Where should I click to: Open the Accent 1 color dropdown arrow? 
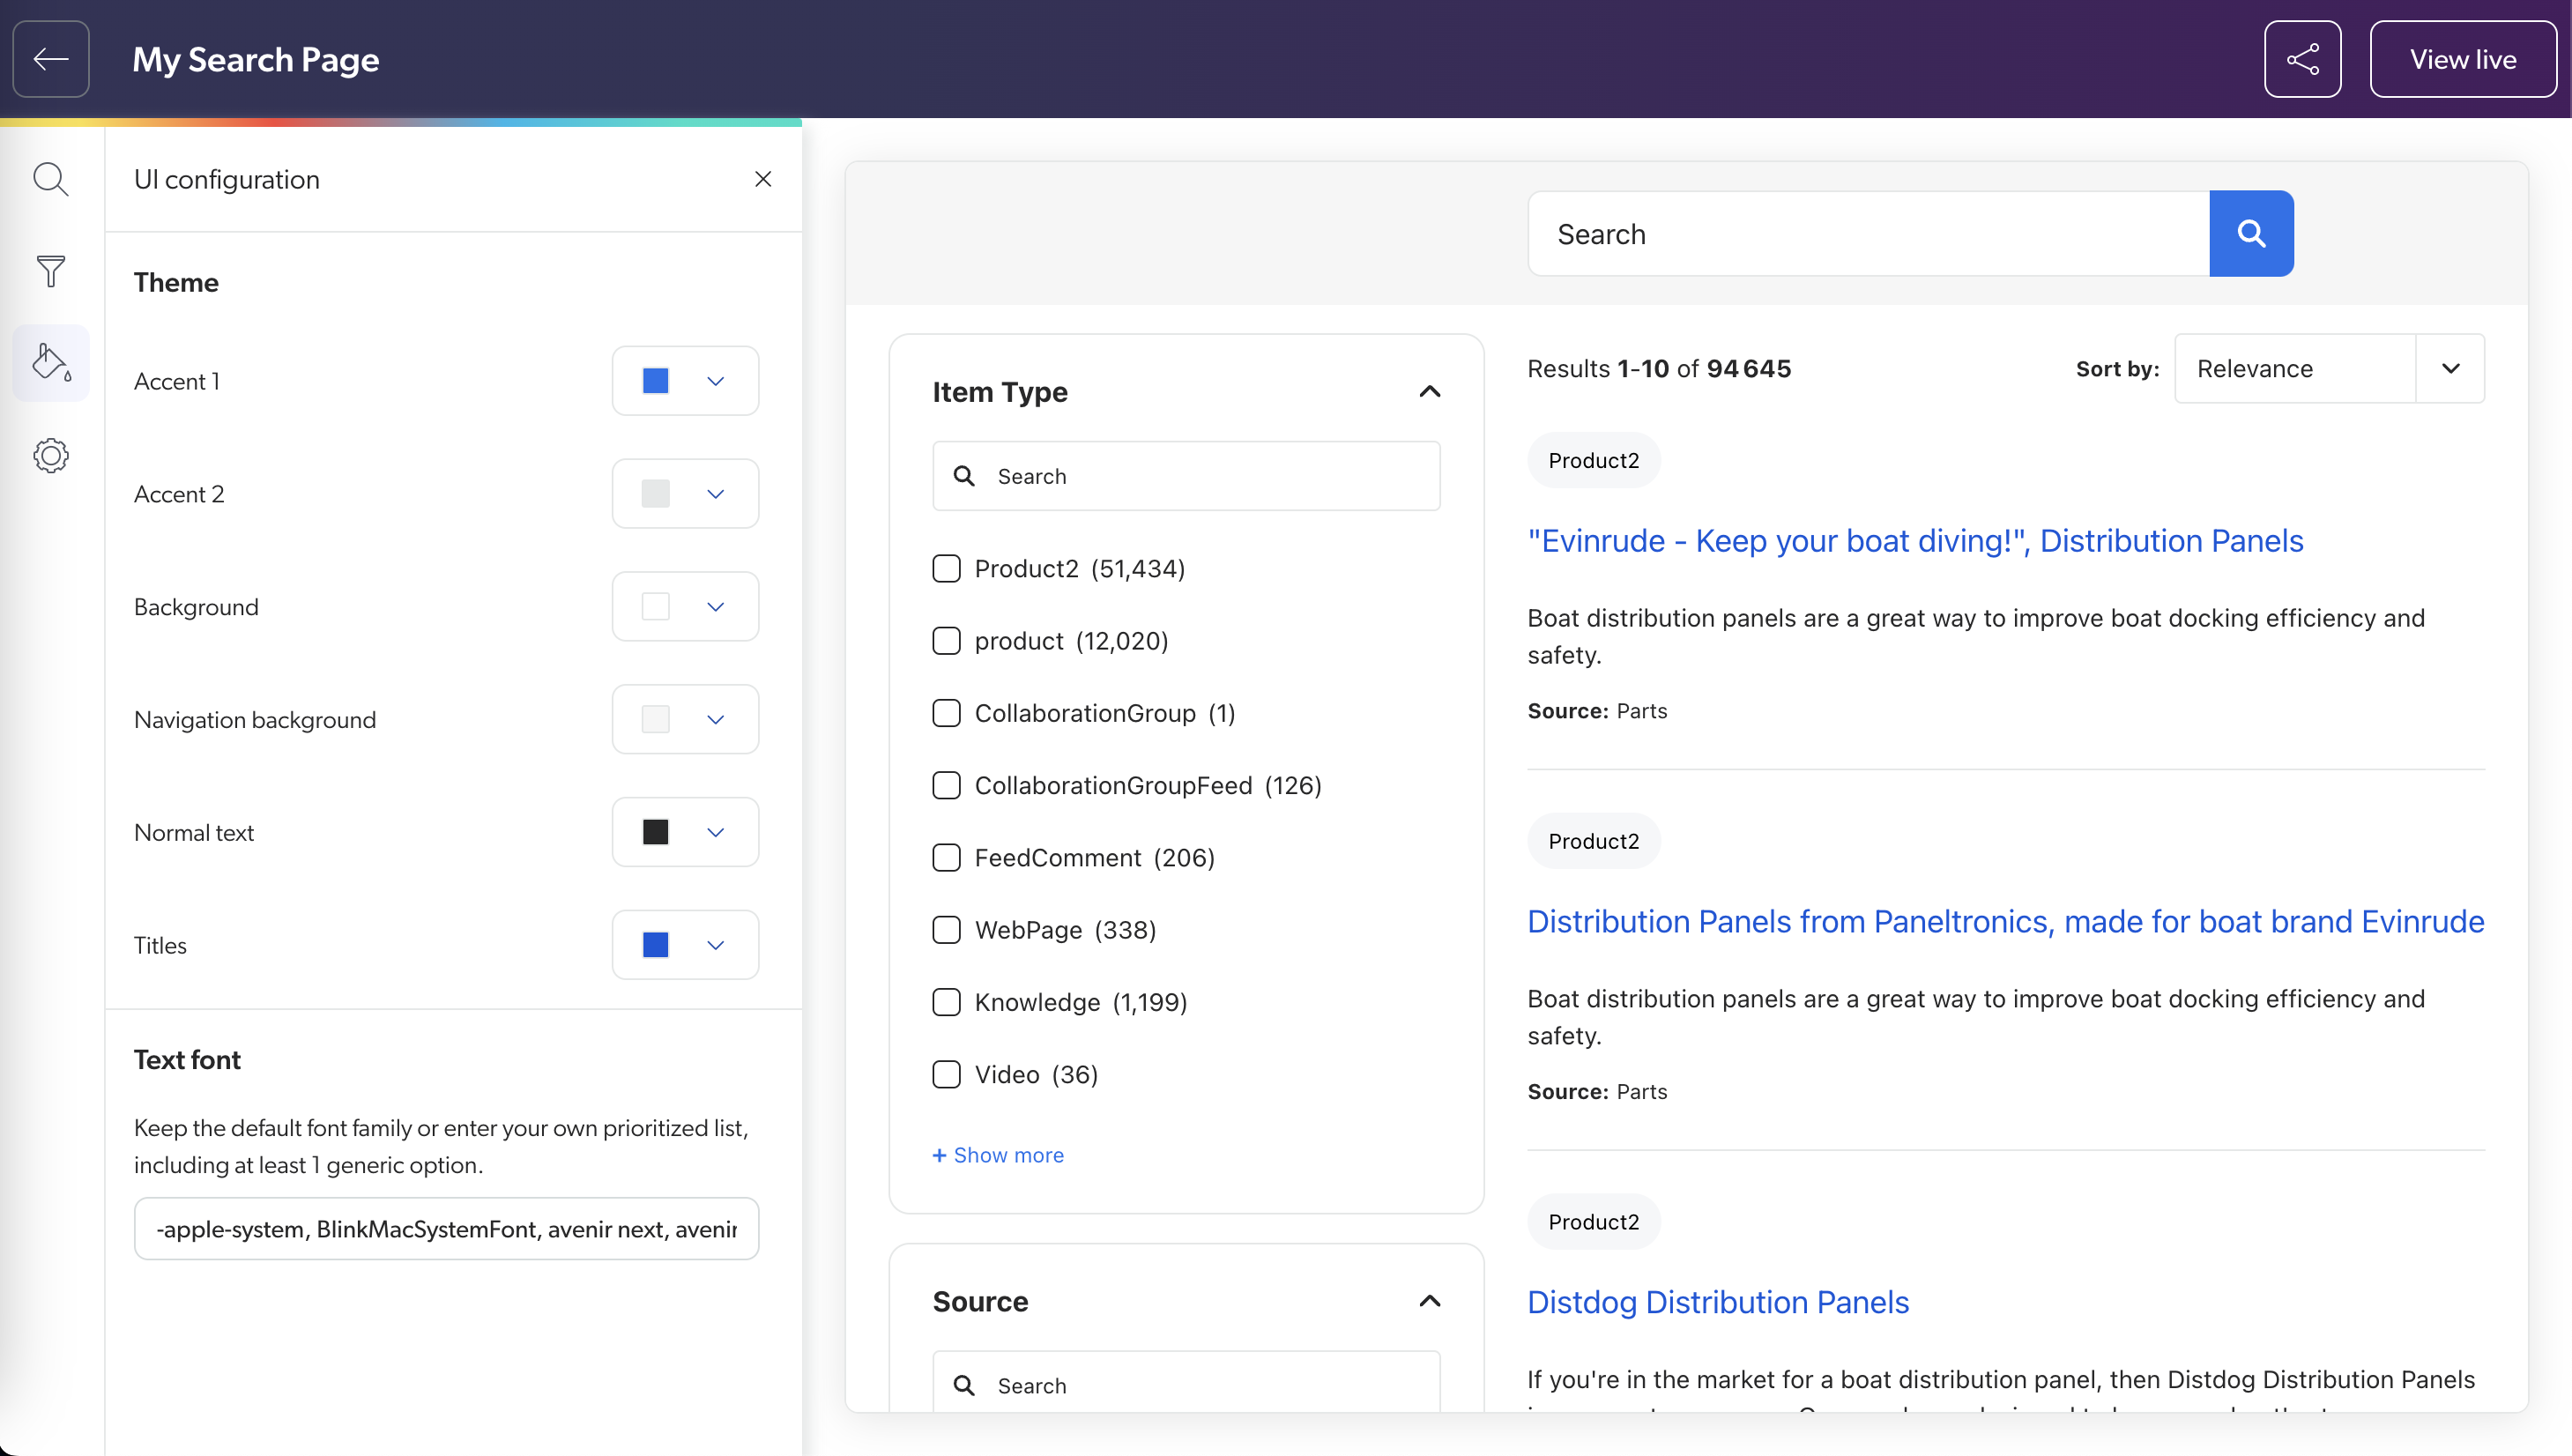716,381
